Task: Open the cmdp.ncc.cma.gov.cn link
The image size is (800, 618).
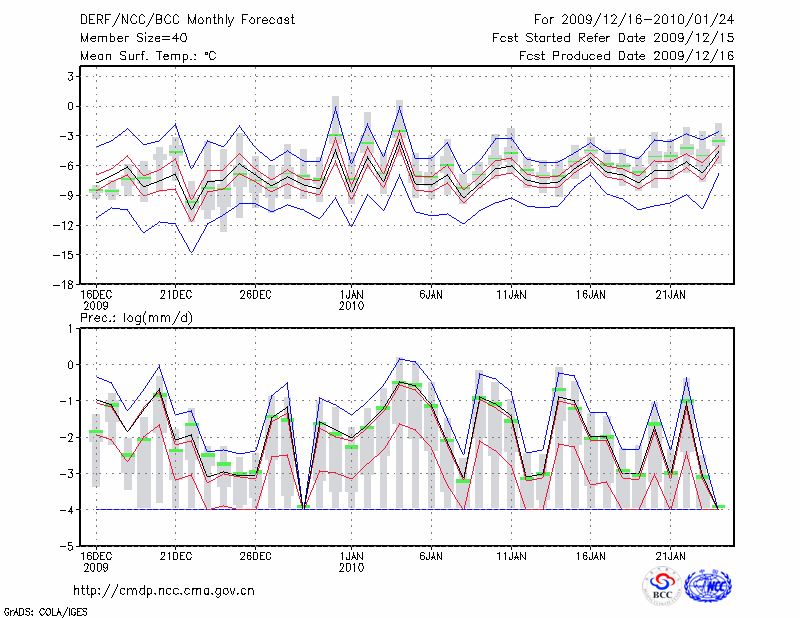Action: [x=164, y=590]
